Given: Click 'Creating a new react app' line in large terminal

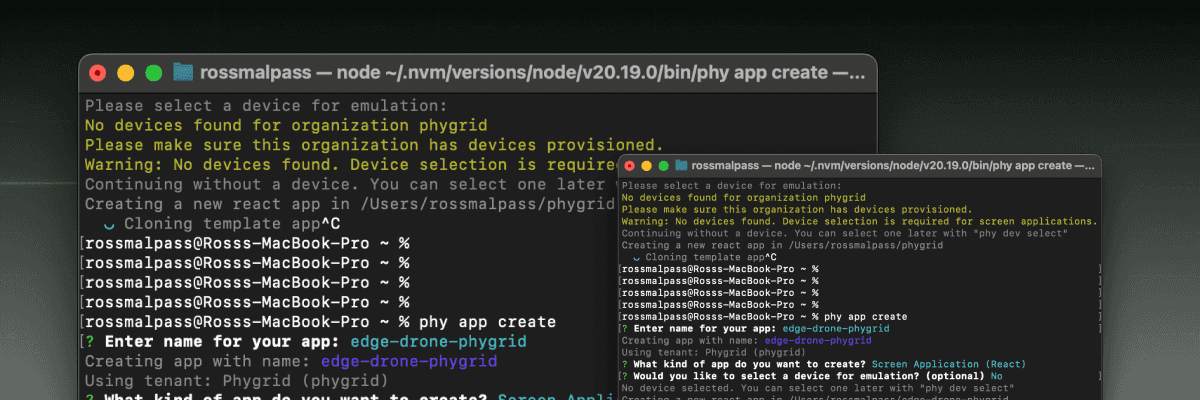Looking at the screenshot, I should coord(350,204).
